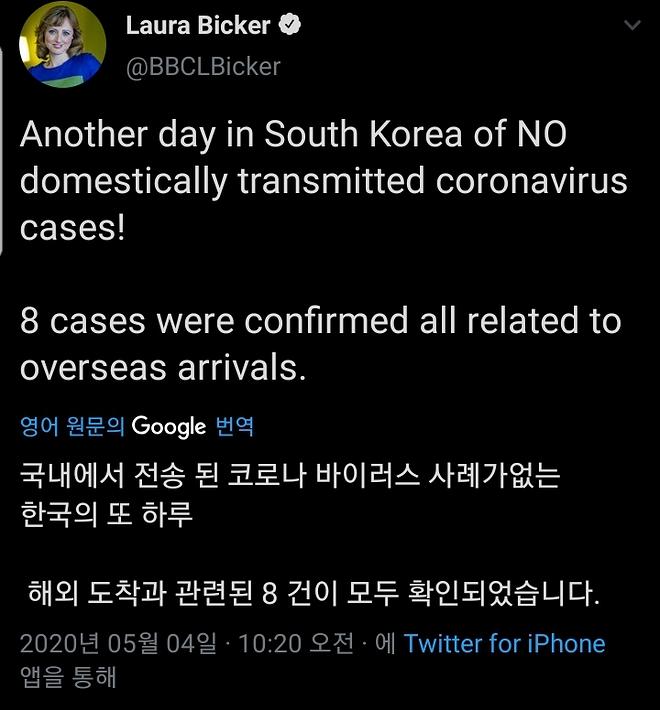Click the '8 cases were confirmed' sentence
This screenshot has height=710, width=660.
click(x=320, y=321)
